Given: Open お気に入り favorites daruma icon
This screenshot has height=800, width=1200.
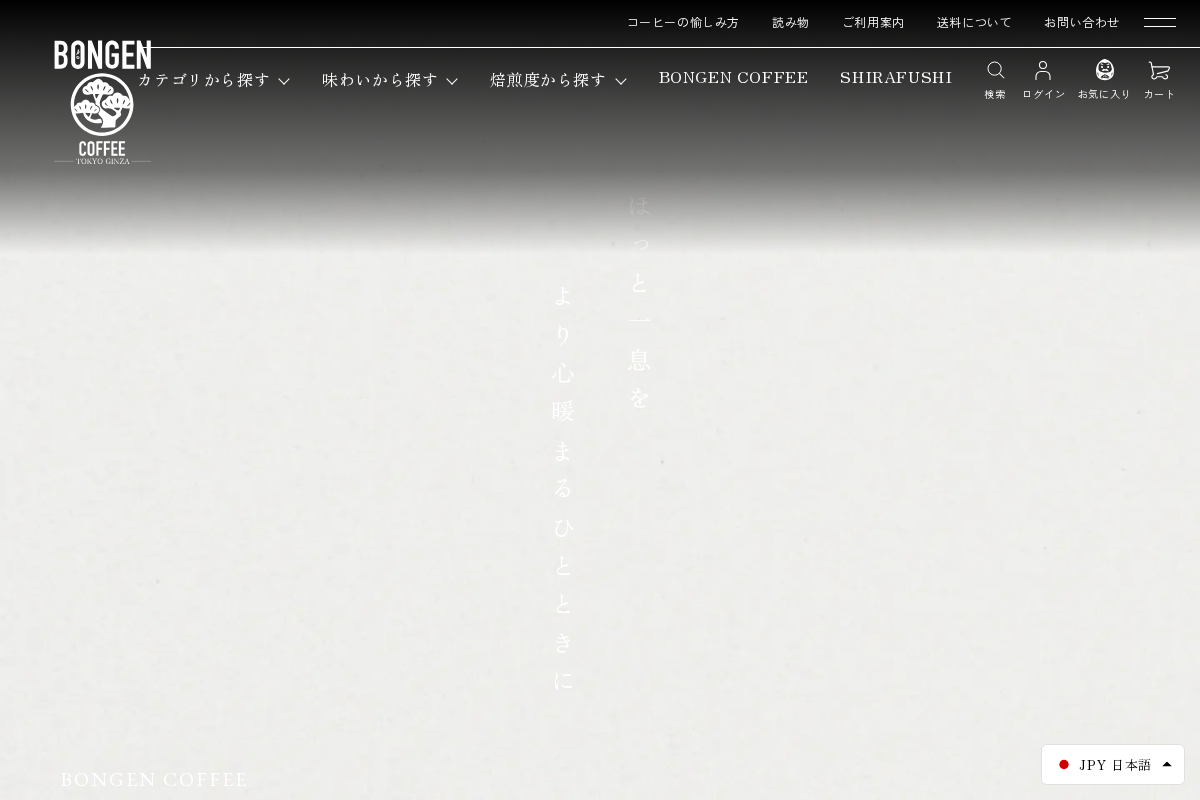Looking at the screenshot, I should [1104, 70].
